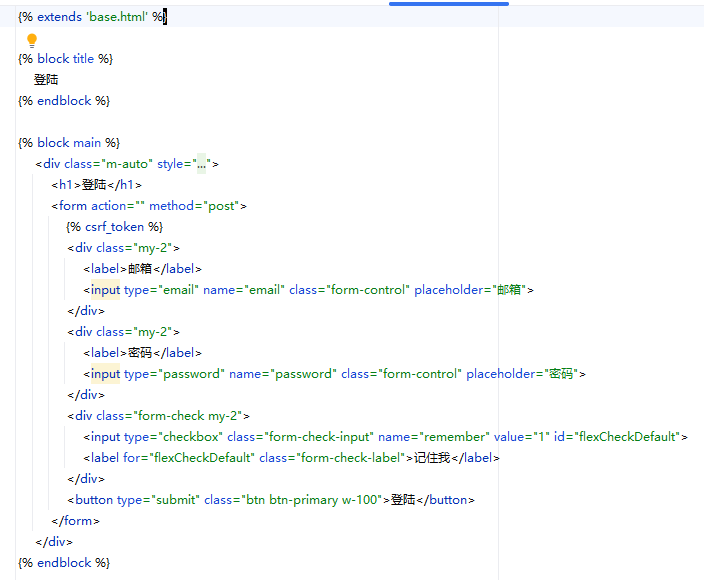This screenshot has height=580, width=704.
Task: Click the highlighted input of type="email"
Action: click(x=106, y=290)
